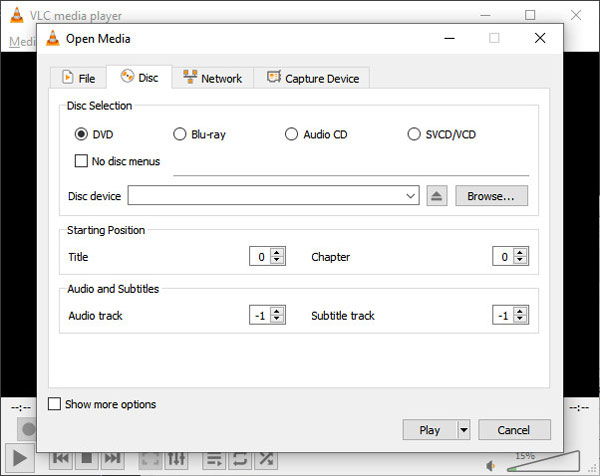The width and height of the screenshot is (600, 476).
Task: Click inside the Title number field
Action: pos(260,256)
